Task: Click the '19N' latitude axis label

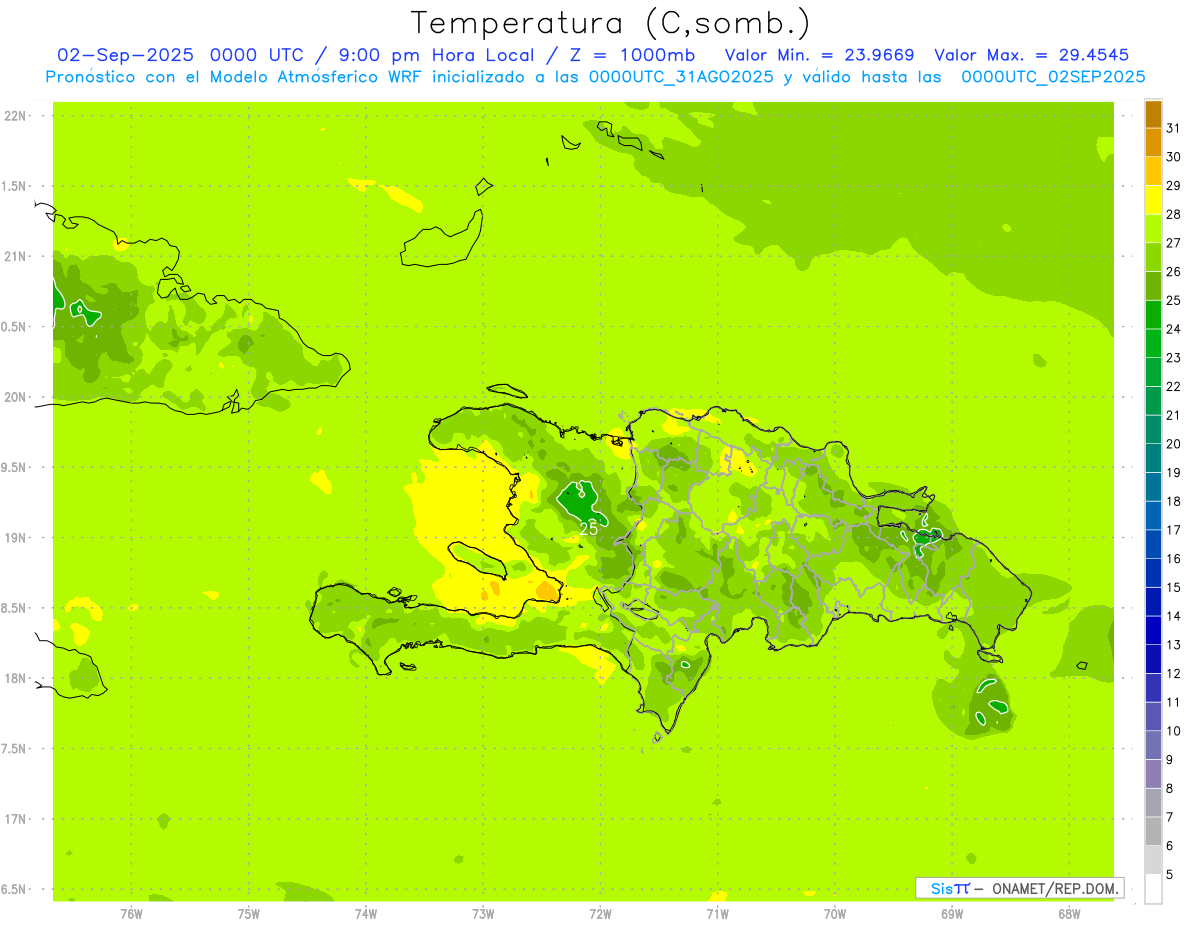Action: (x=16, y=538)
